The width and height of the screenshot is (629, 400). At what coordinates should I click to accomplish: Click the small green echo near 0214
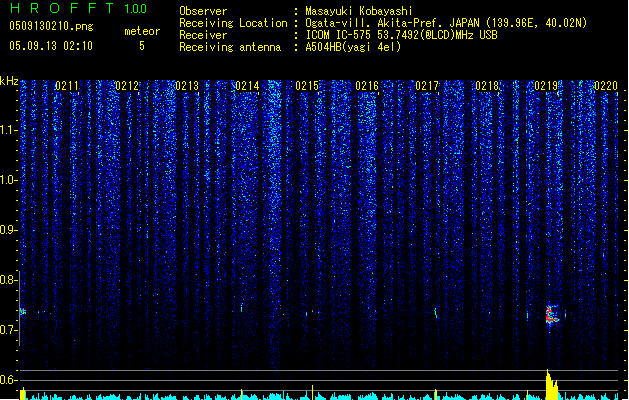point(241,308)
